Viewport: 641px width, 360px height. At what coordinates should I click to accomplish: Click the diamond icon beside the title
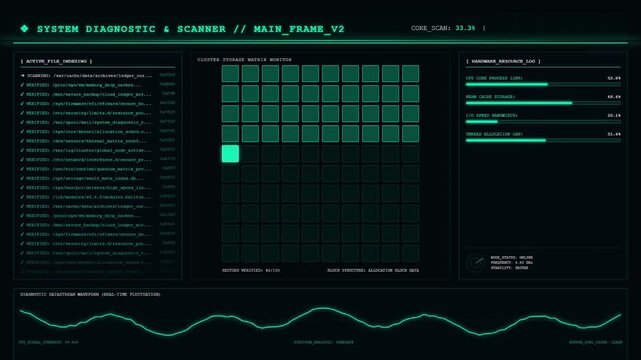(25, 29)
